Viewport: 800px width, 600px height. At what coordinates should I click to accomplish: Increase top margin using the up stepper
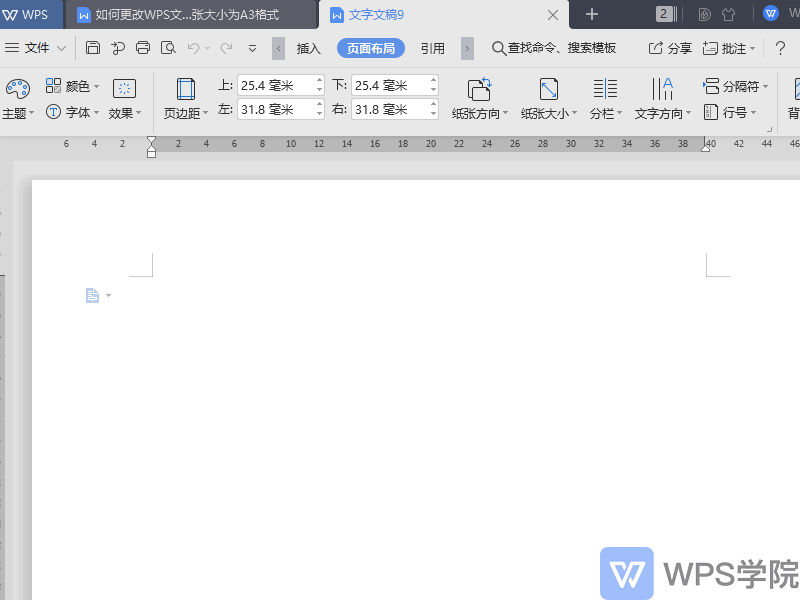click(320, 80)
